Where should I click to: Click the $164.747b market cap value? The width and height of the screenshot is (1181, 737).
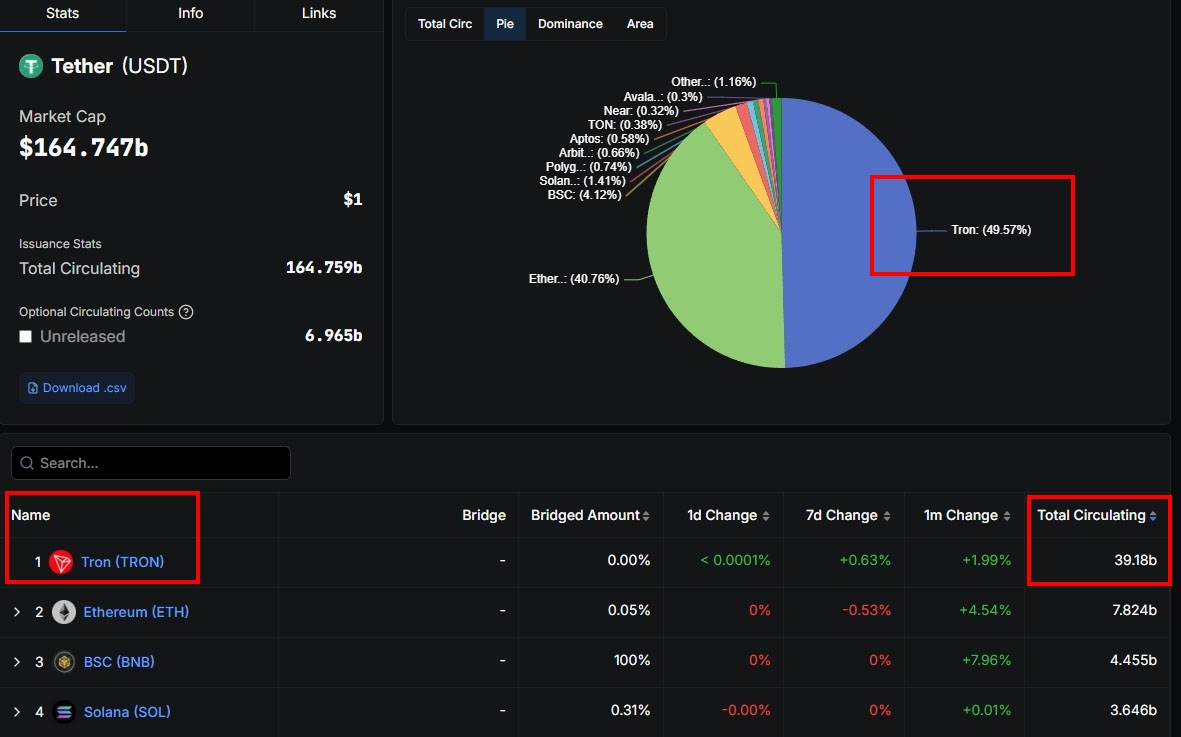84,148
